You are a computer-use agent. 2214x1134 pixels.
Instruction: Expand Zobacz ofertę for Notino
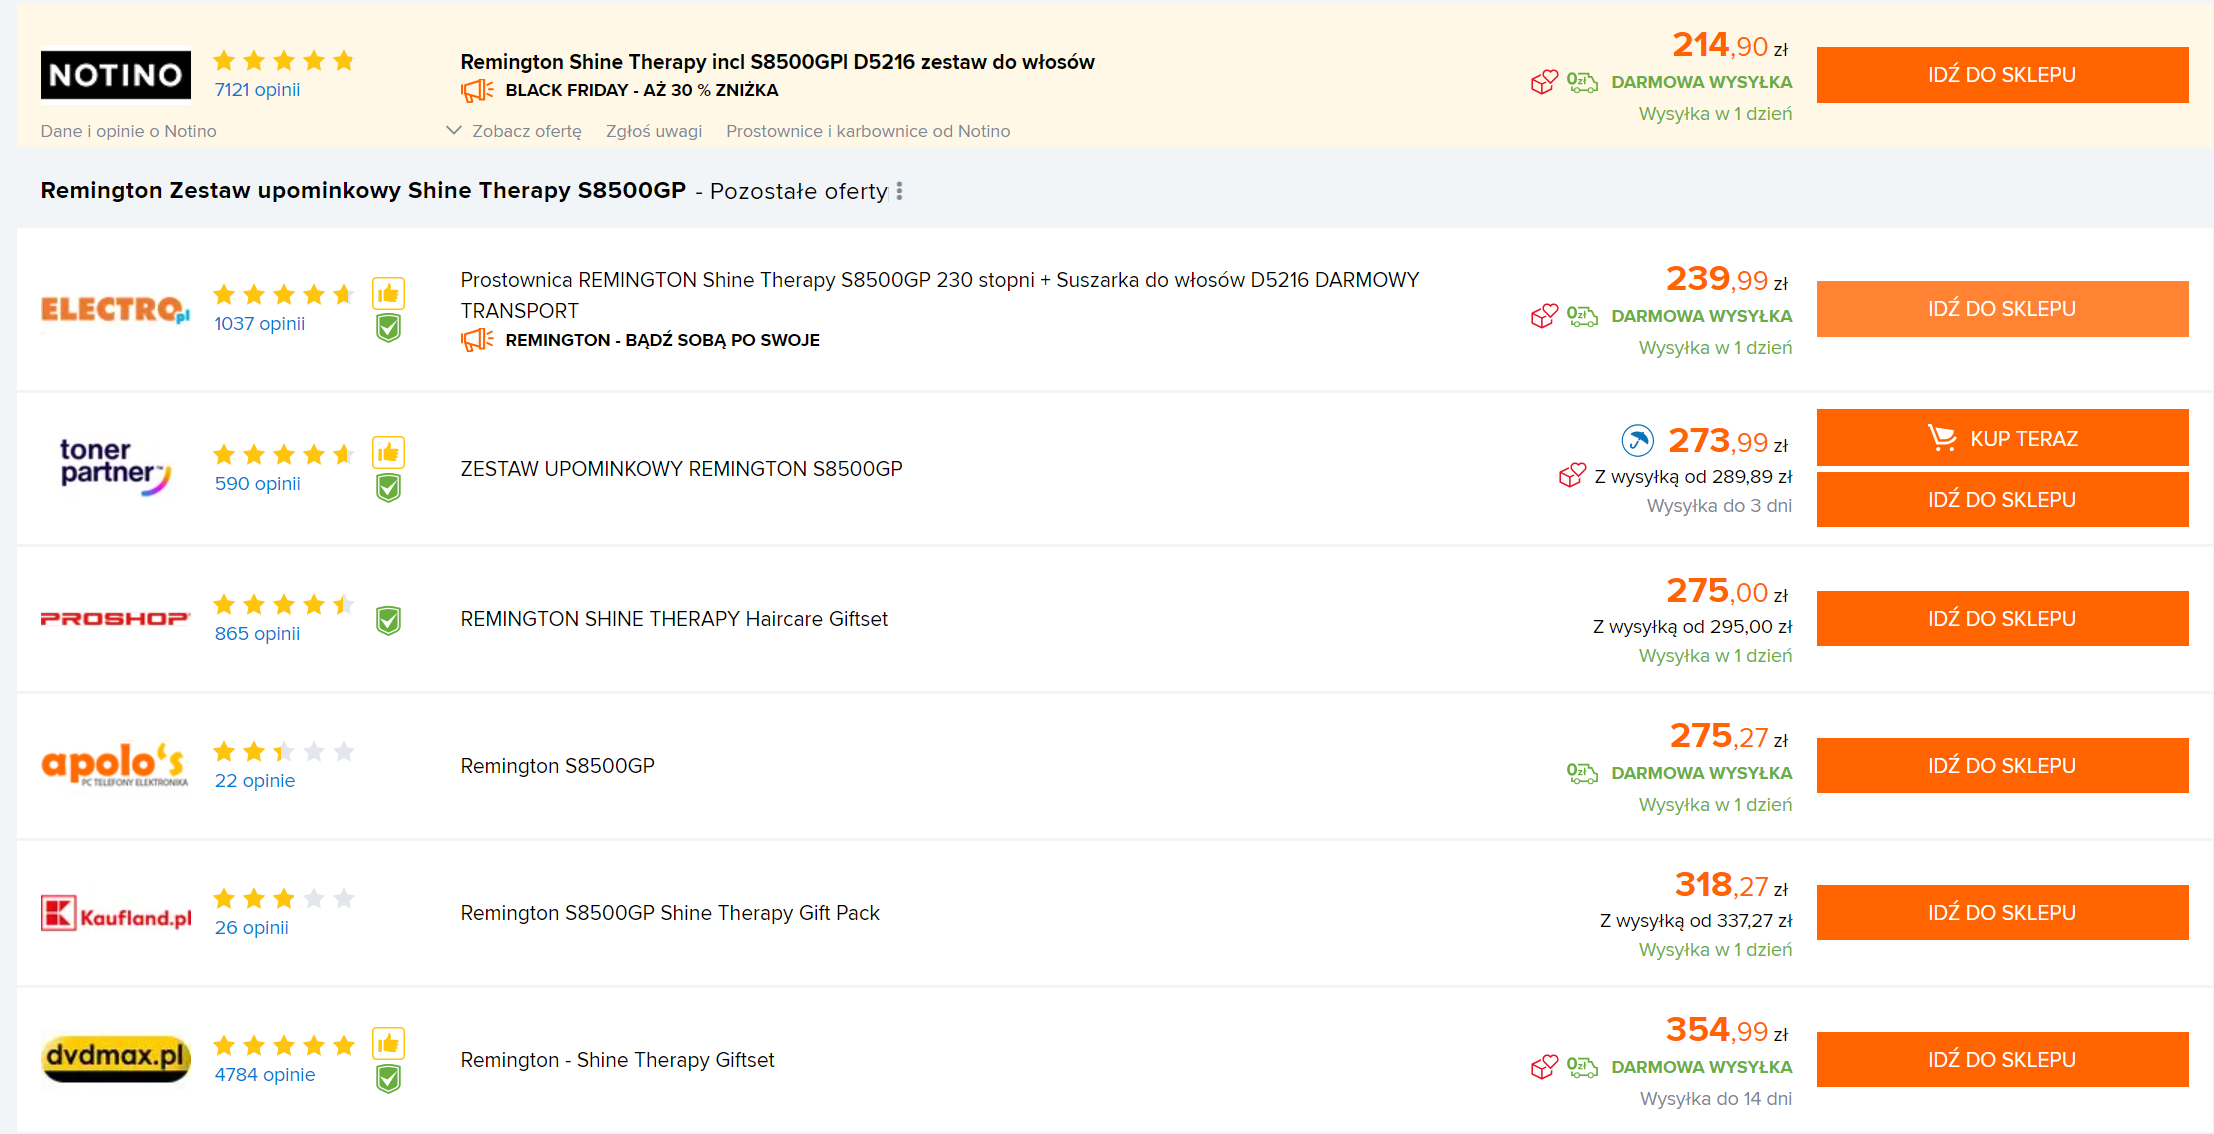(x=515, y=131)
